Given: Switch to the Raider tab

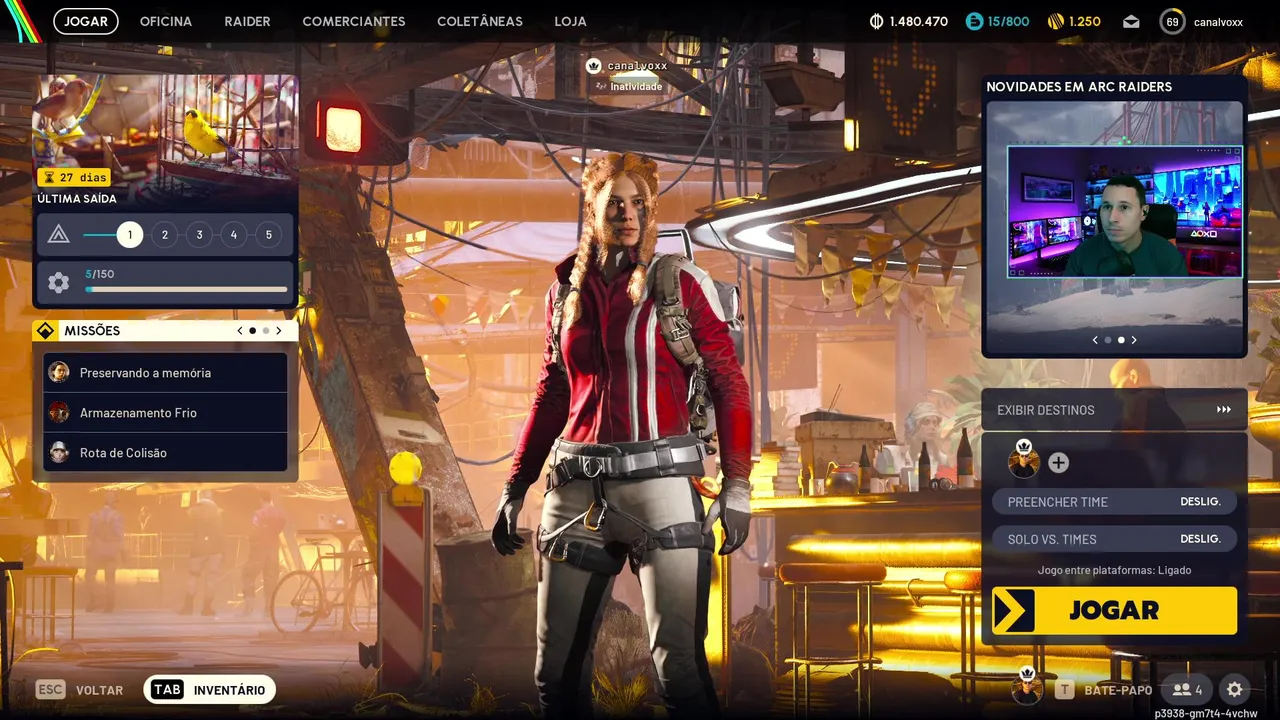Looking at the screenshot, I should 247,21.
